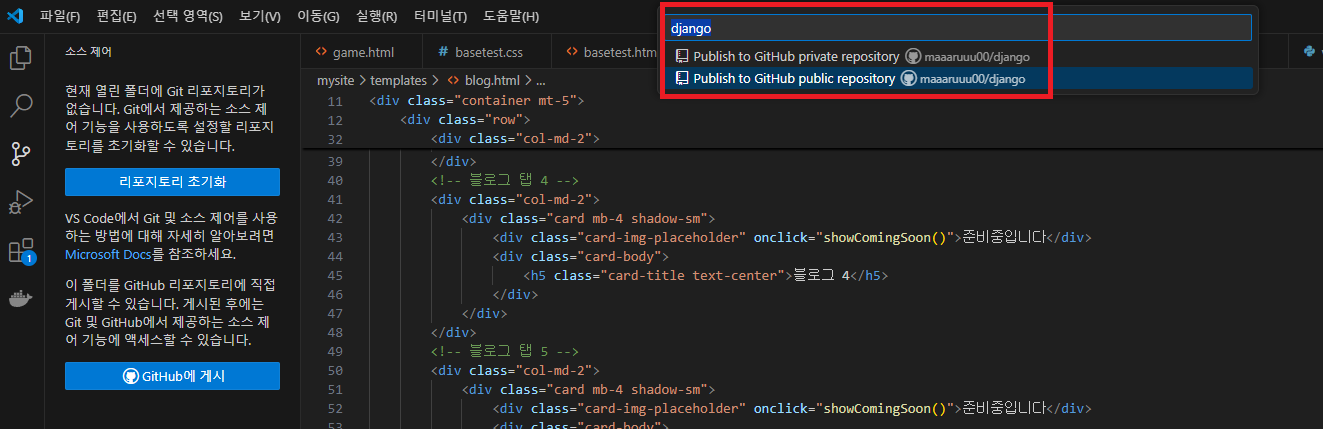Click sticky line 32 col-md-2 div

[515, 139]
